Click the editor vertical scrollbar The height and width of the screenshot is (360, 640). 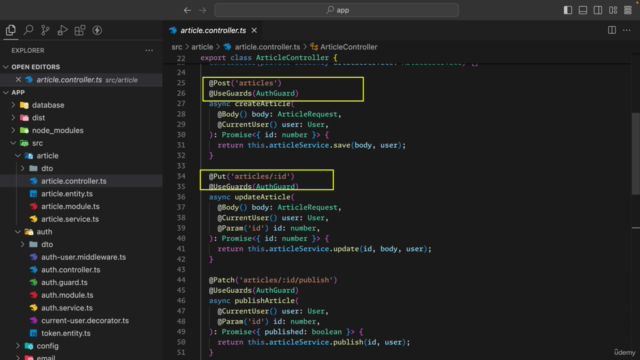click(x=636, y=153)
